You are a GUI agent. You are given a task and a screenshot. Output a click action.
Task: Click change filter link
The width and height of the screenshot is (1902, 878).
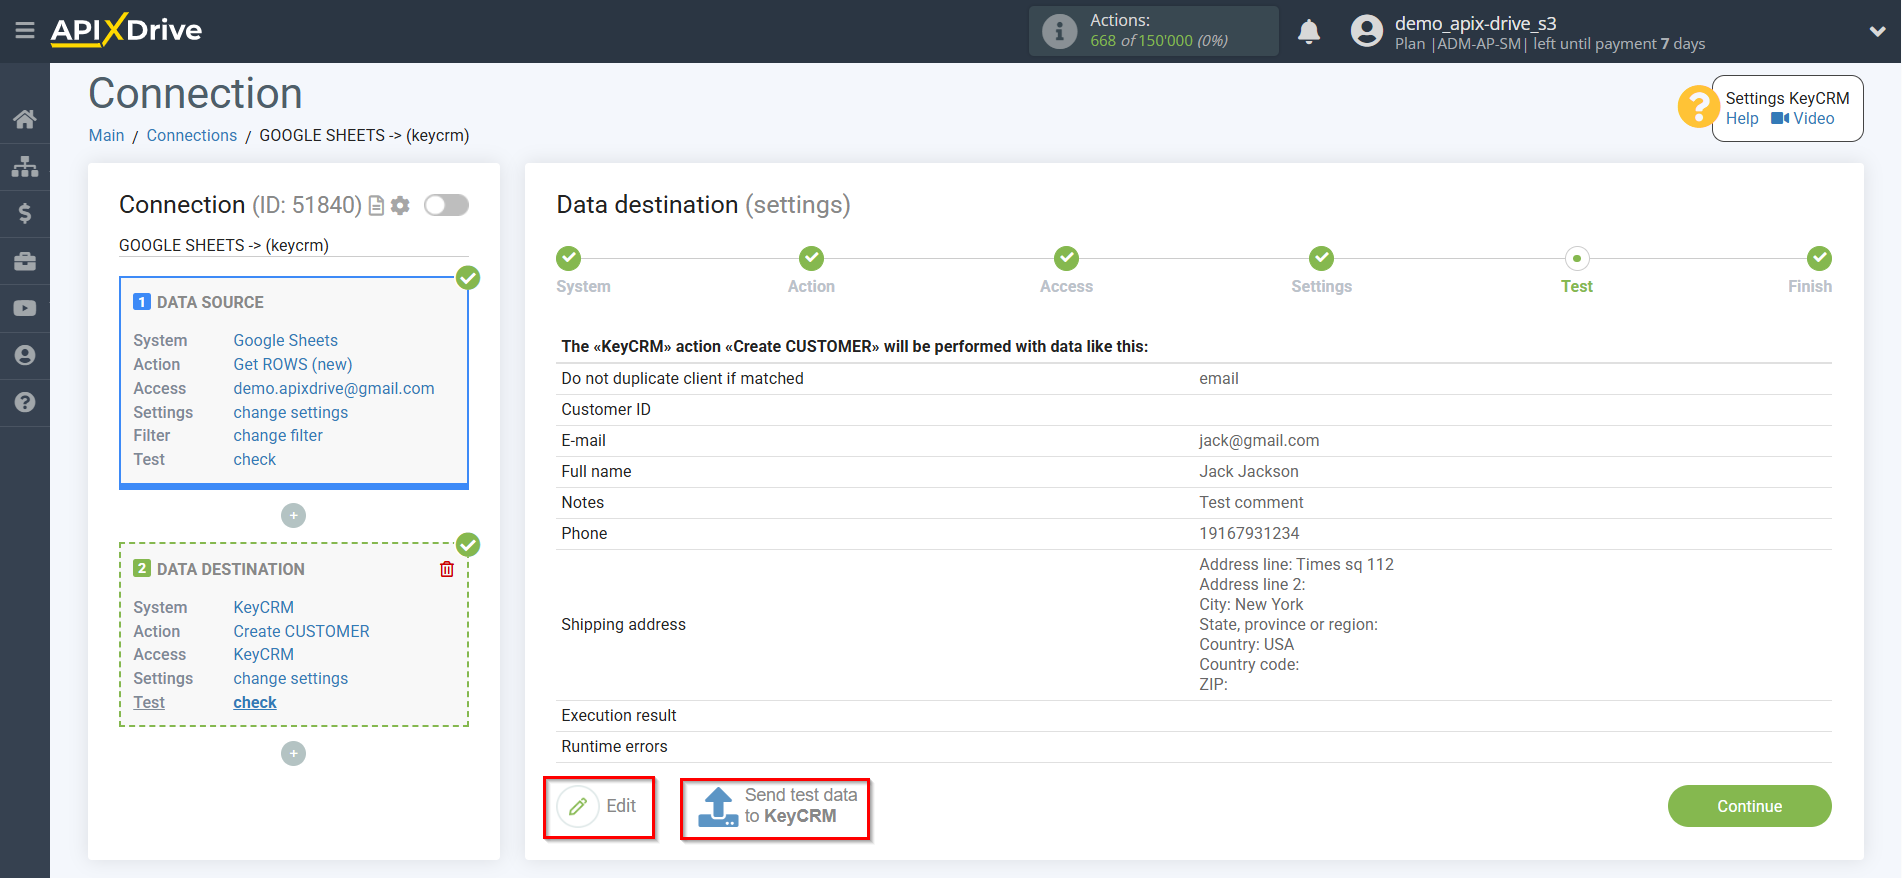[278, 435]
